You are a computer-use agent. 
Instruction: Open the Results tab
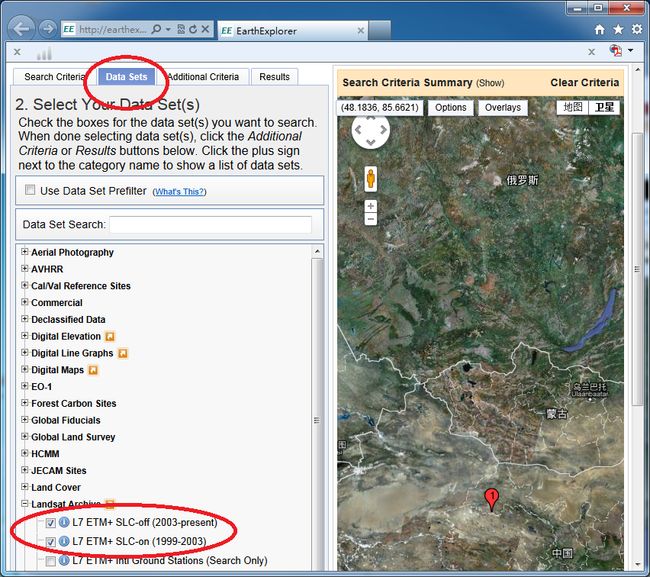coord(274,77)
